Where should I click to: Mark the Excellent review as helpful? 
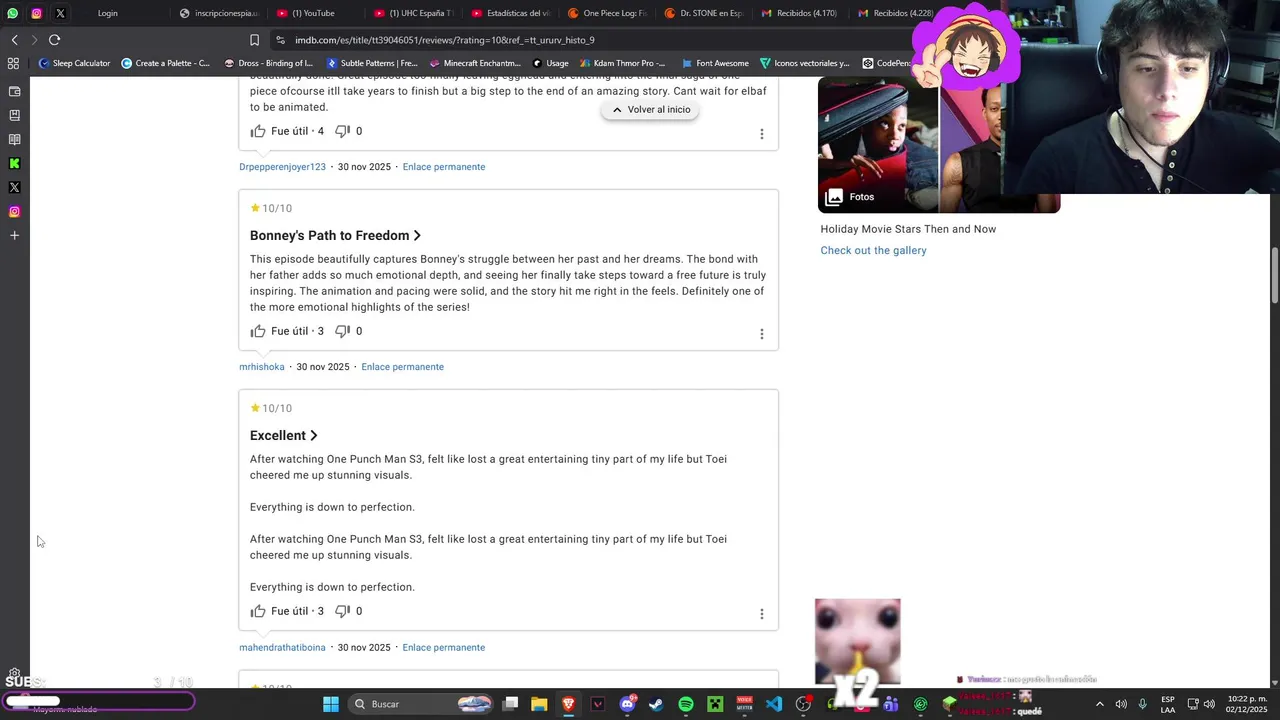pyautogui.click(x=258, y=611)
